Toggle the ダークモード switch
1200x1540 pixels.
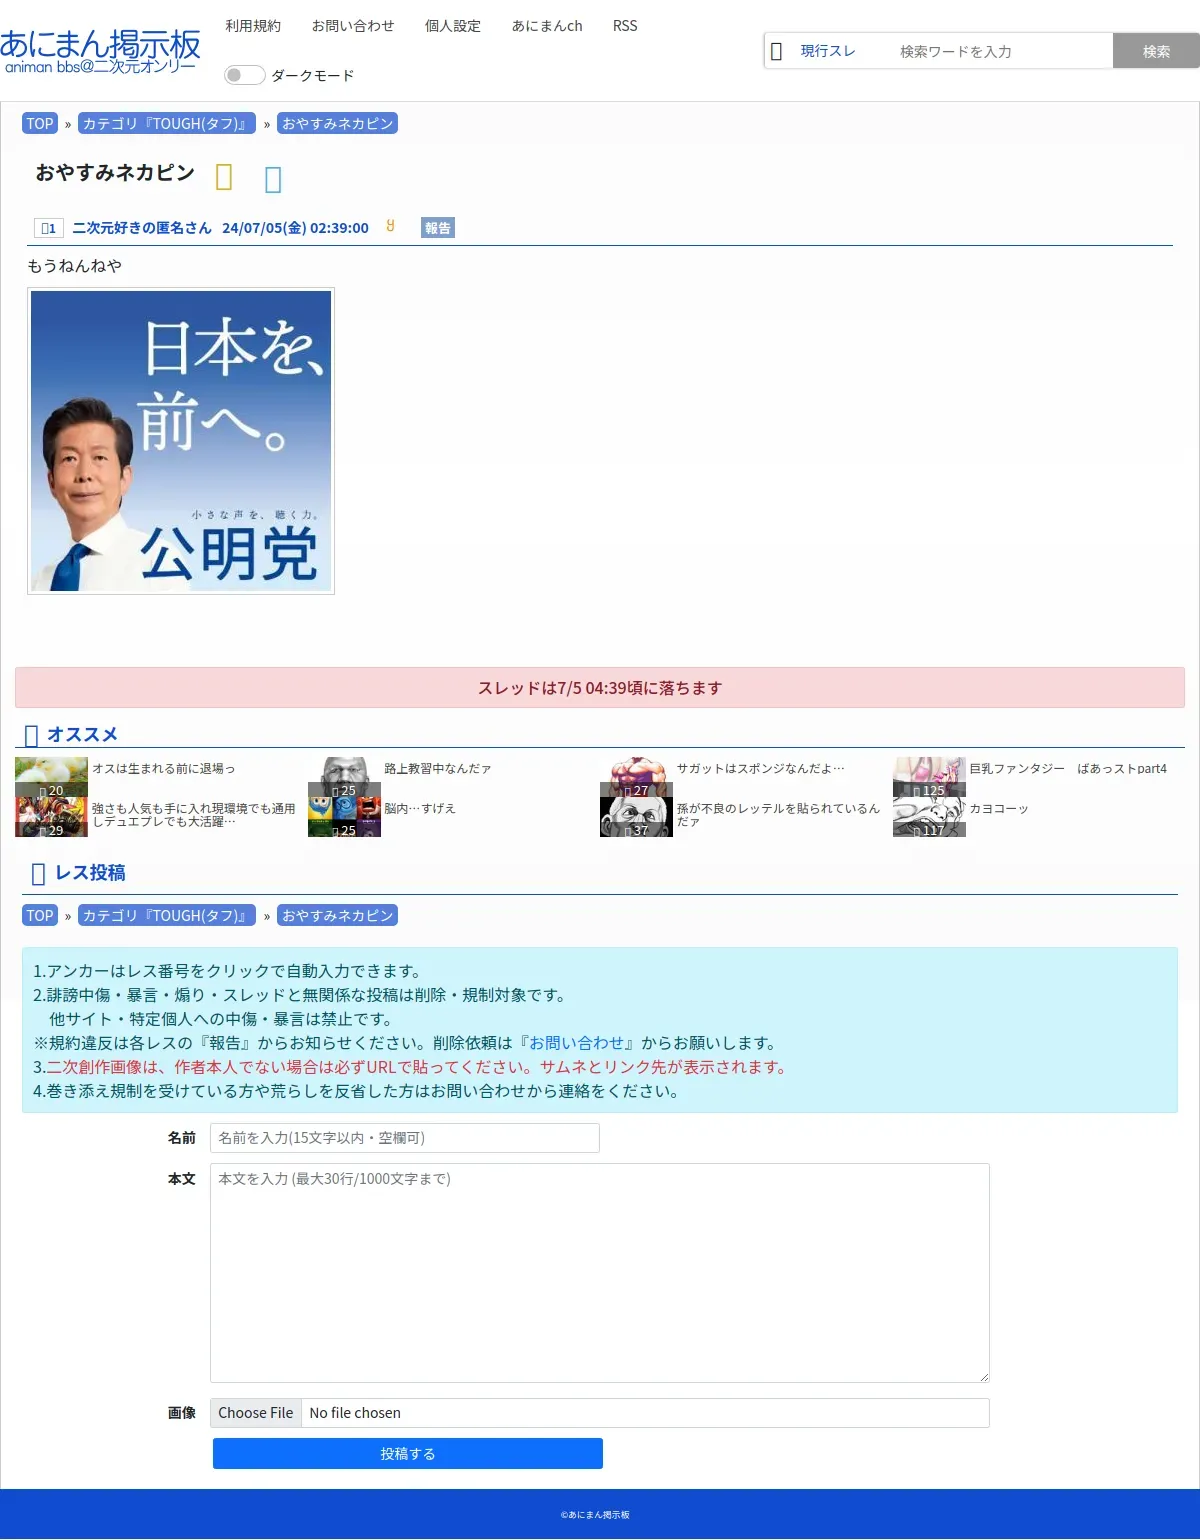pyautogui.click(x=244, y=75)
